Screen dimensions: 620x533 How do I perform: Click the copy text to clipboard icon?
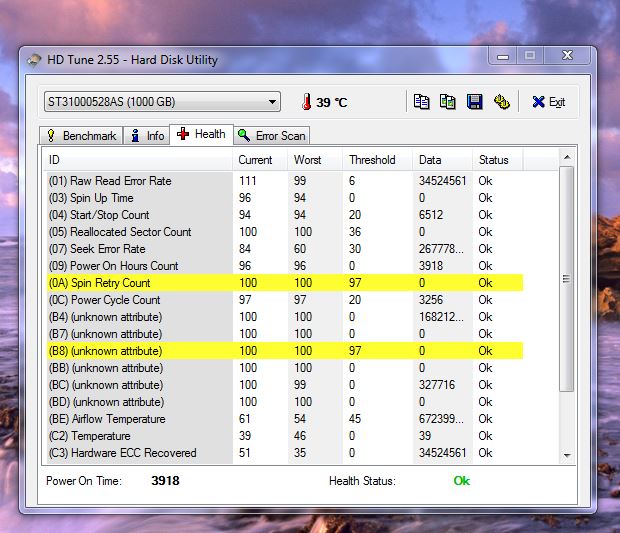pos(422,102)
